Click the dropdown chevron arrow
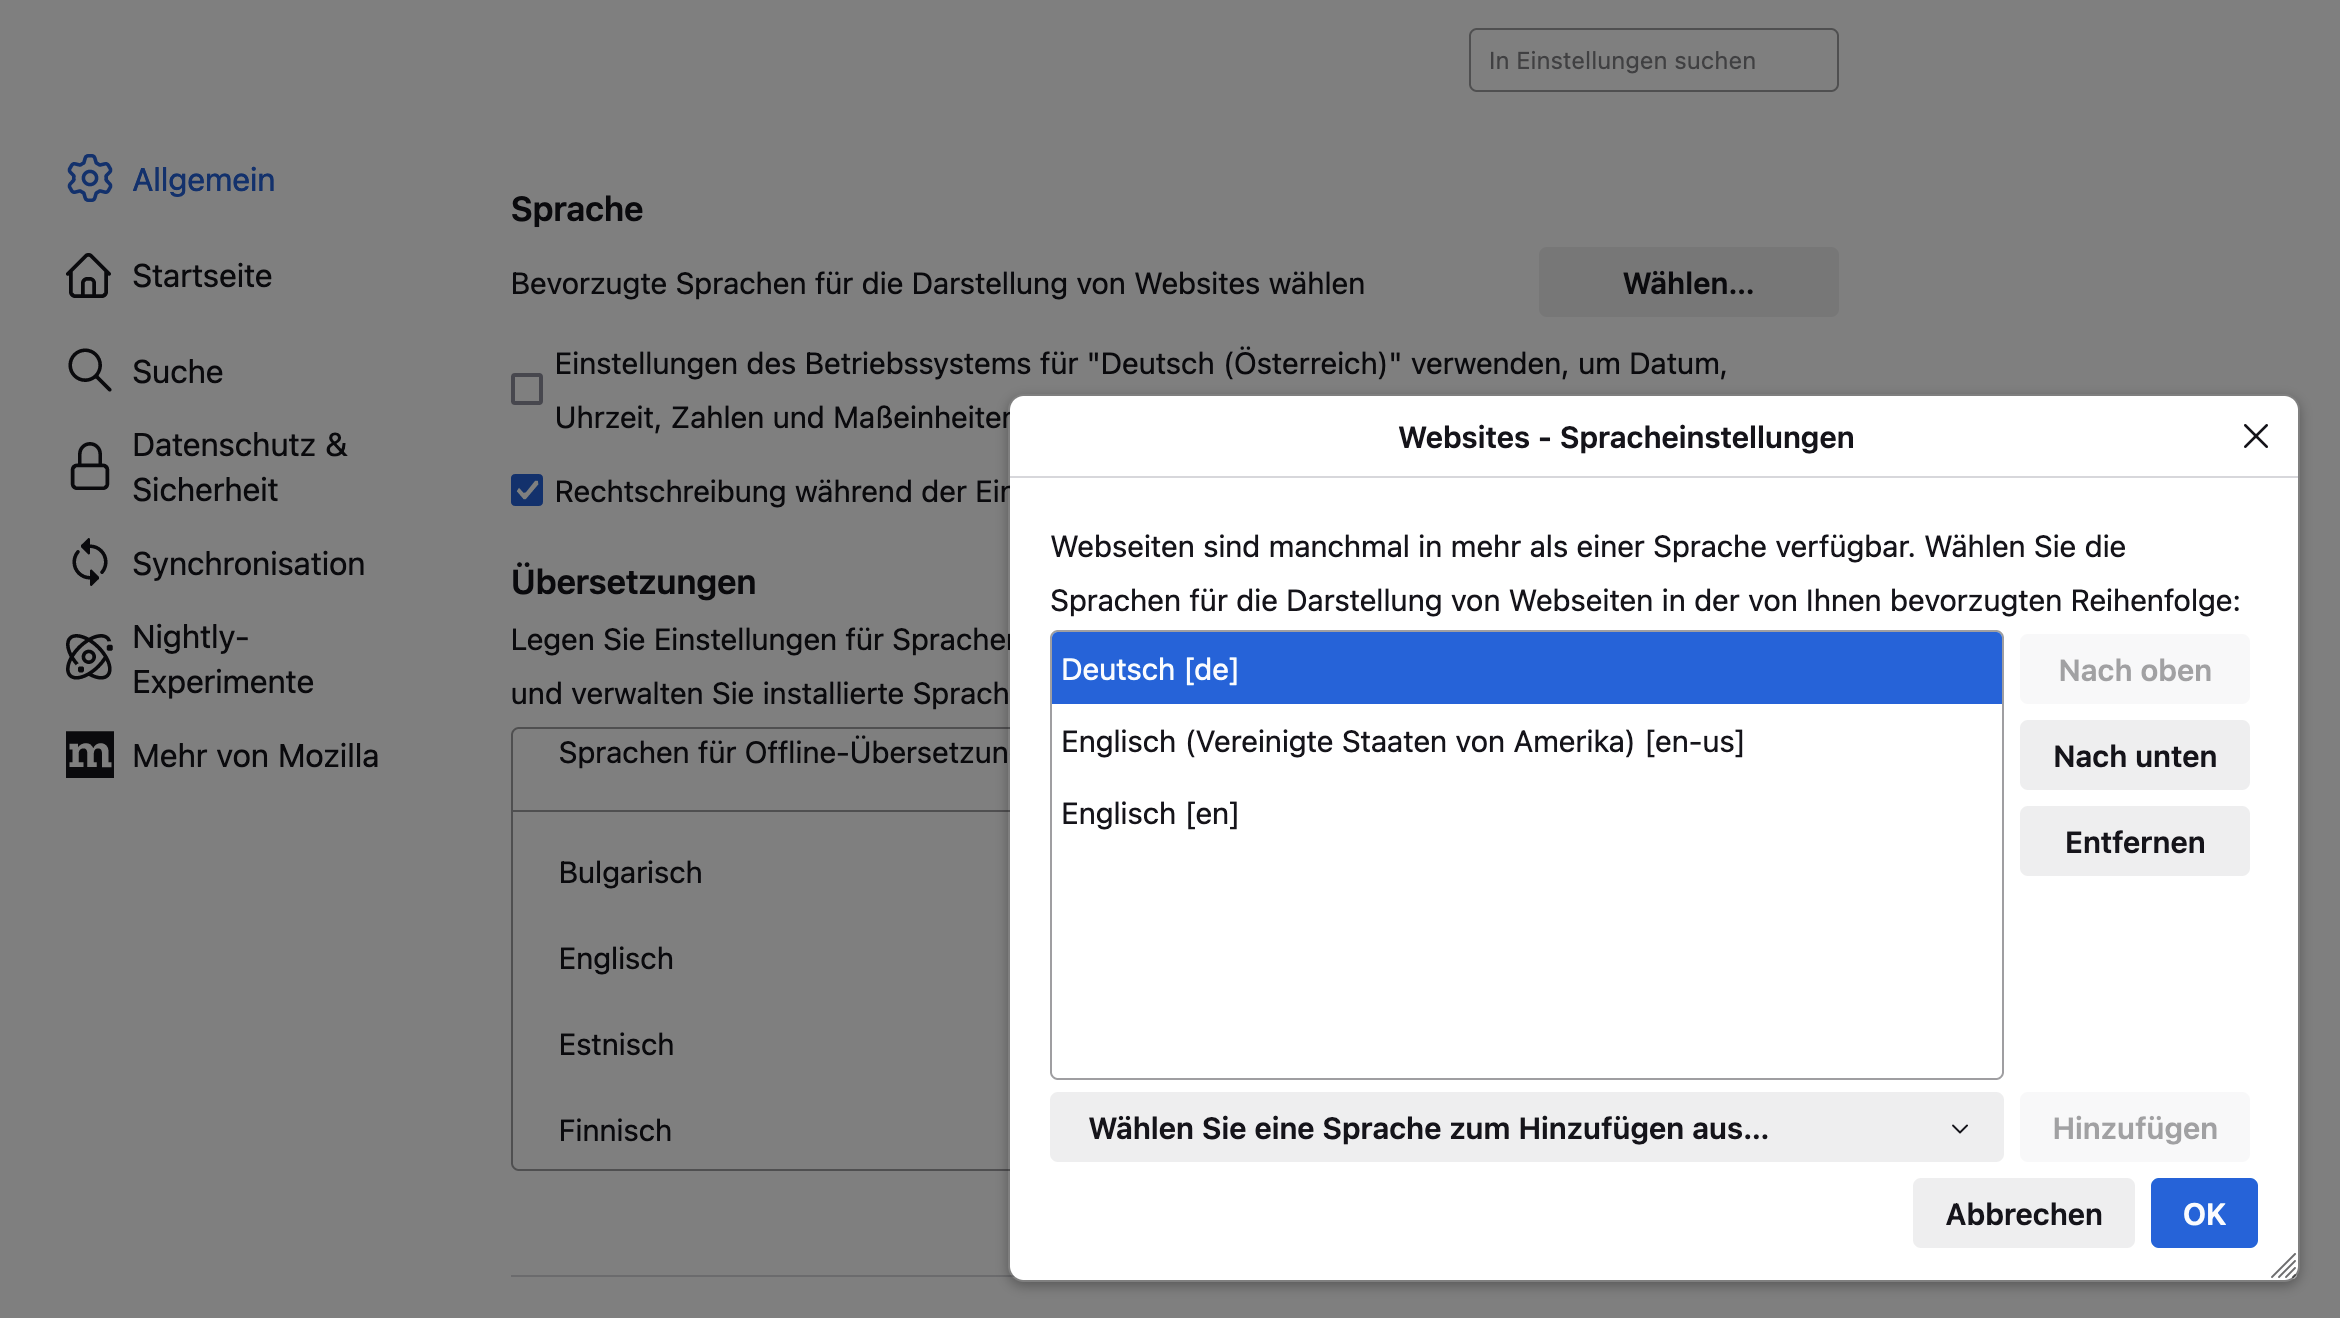The height and width of the screenshot is (1318, 2340). point(1959,1128)
